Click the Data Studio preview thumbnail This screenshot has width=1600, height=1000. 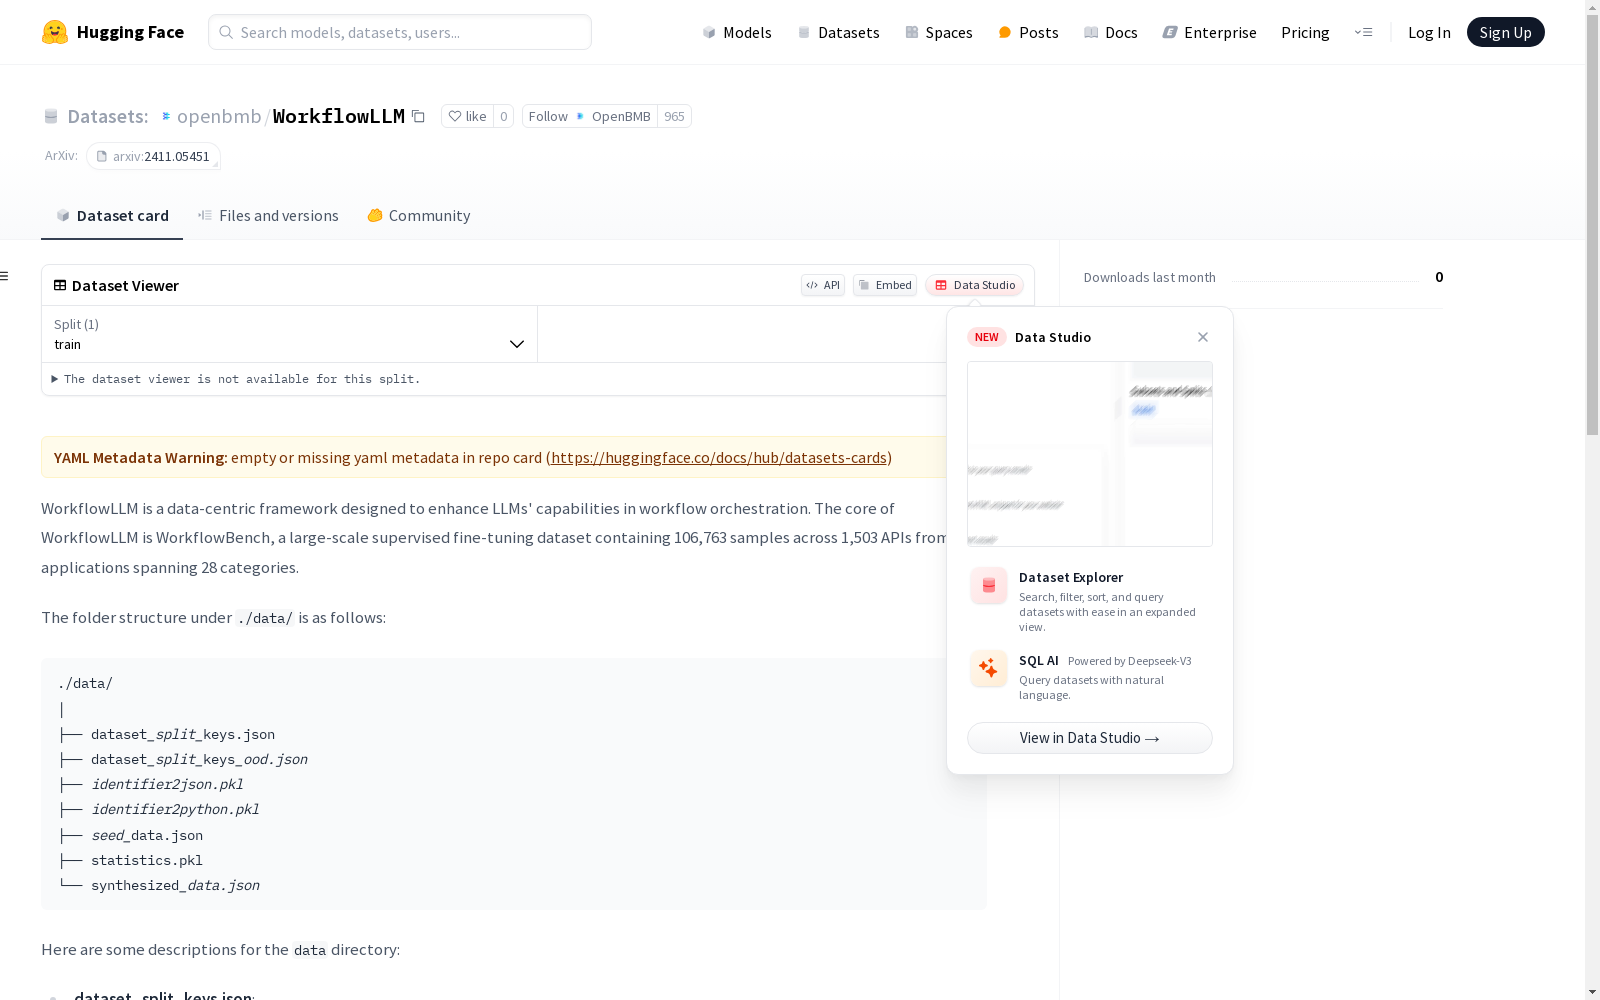[x=1090, y=454]
